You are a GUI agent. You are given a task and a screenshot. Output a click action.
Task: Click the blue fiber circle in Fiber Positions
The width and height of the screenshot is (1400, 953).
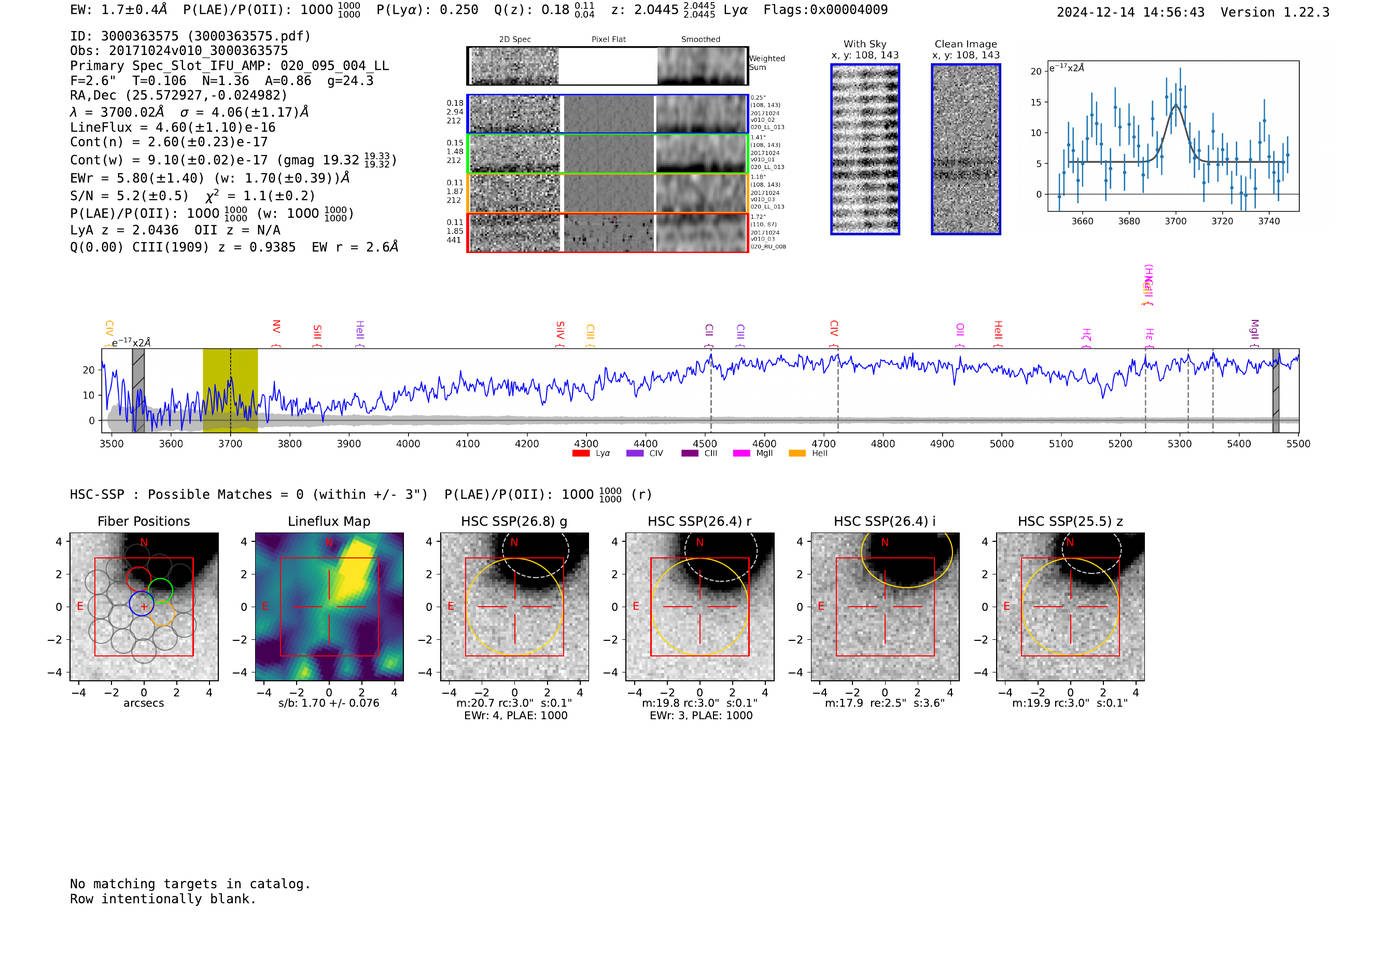tap(141, 603)
